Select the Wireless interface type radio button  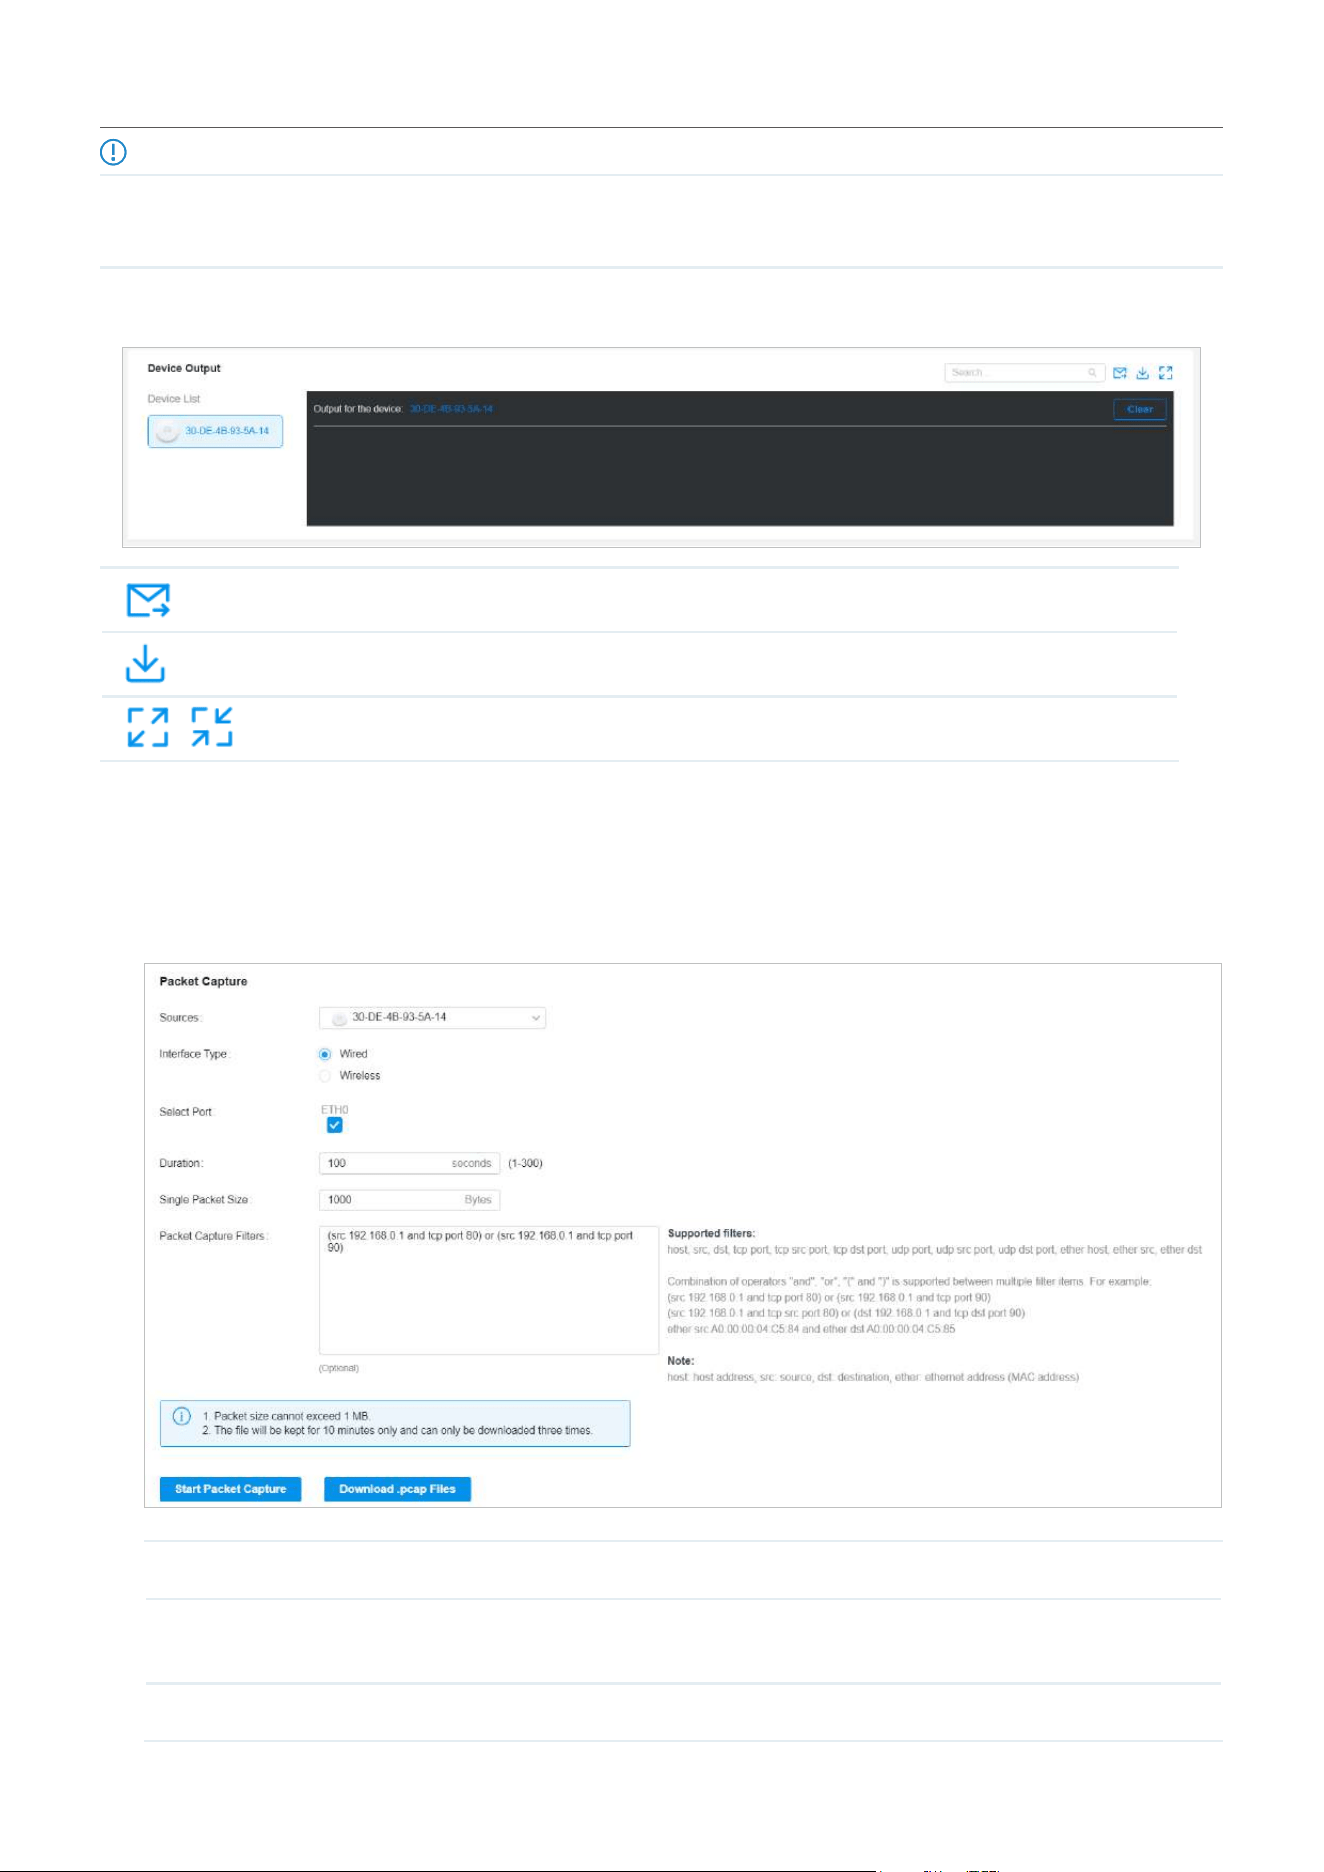tap(325, 1076)
